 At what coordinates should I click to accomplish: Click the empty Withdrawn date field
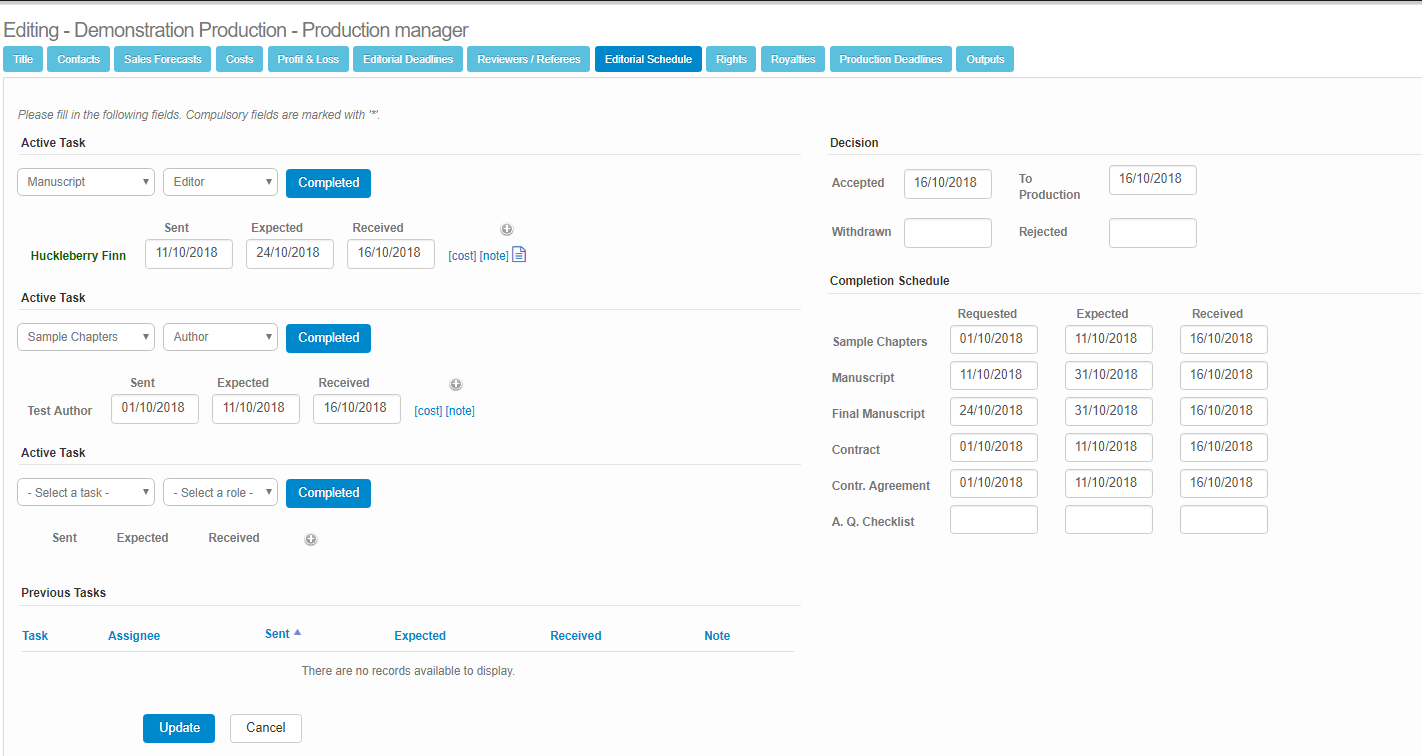947,233
